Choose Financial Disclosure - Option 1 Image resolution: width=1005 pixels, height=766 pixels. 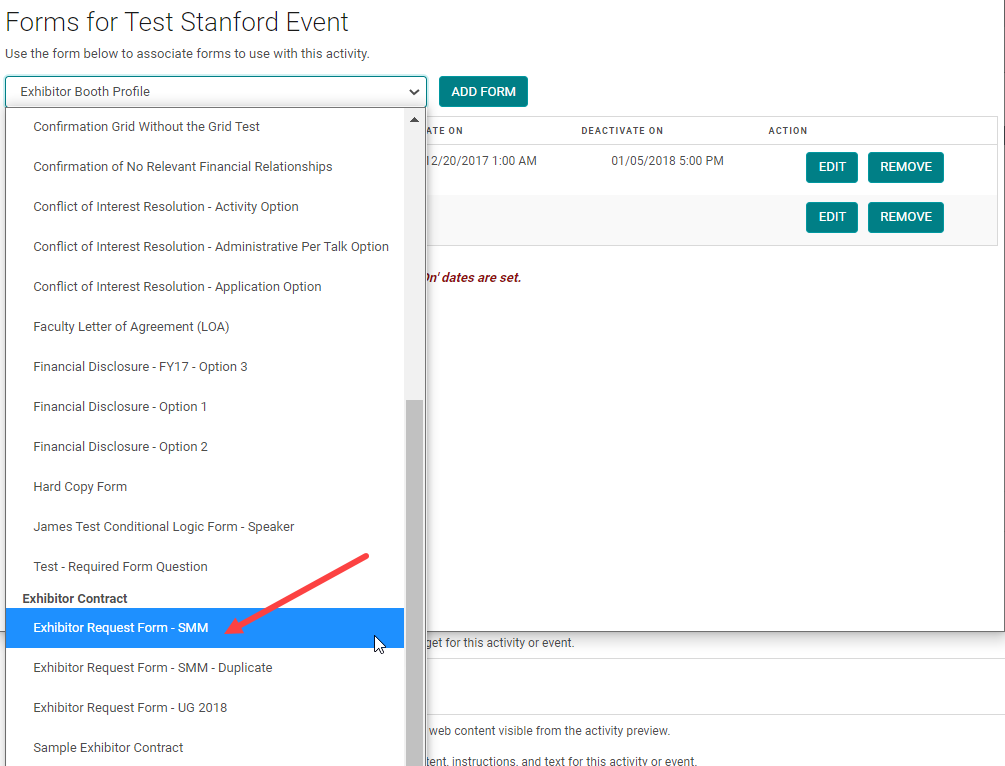120,407
